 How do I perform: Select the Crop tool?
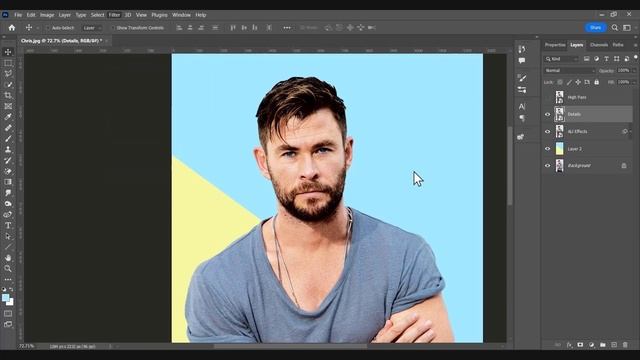pos(8,96)
